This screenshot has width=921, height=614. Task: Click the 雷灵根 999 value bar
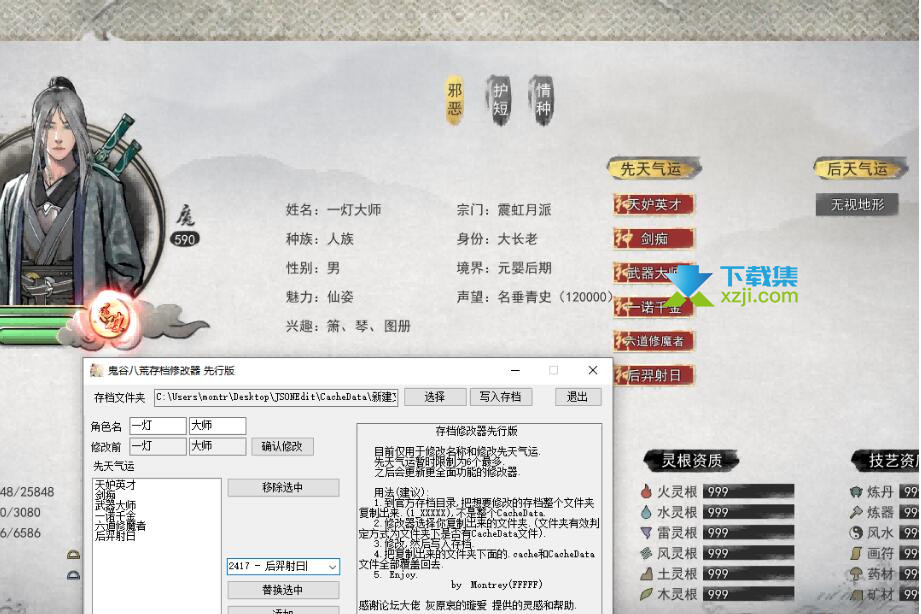[x=748, y=533]
